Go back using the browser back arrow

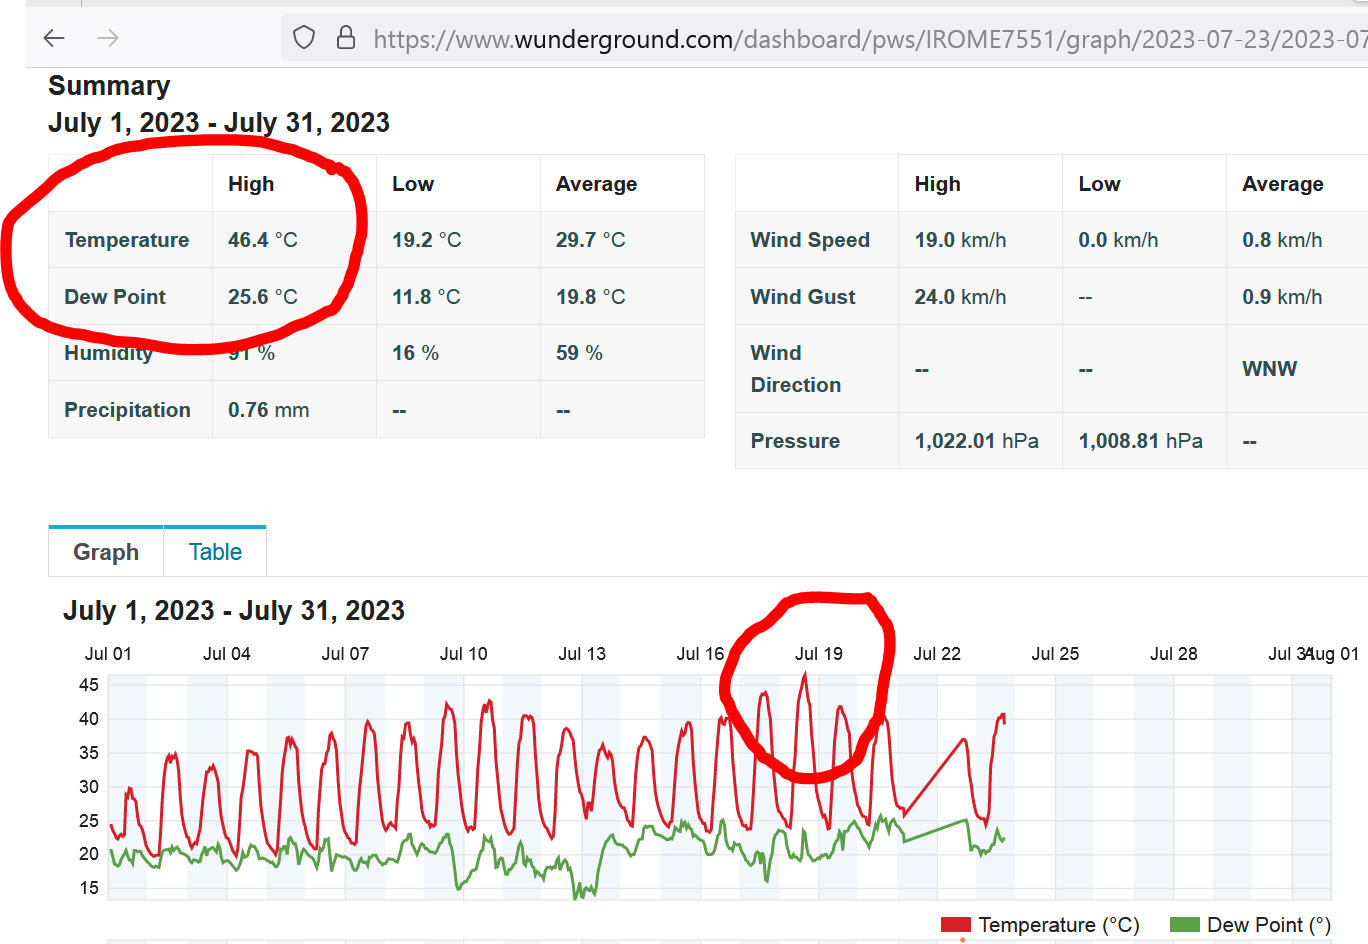[x=54, y=38]
